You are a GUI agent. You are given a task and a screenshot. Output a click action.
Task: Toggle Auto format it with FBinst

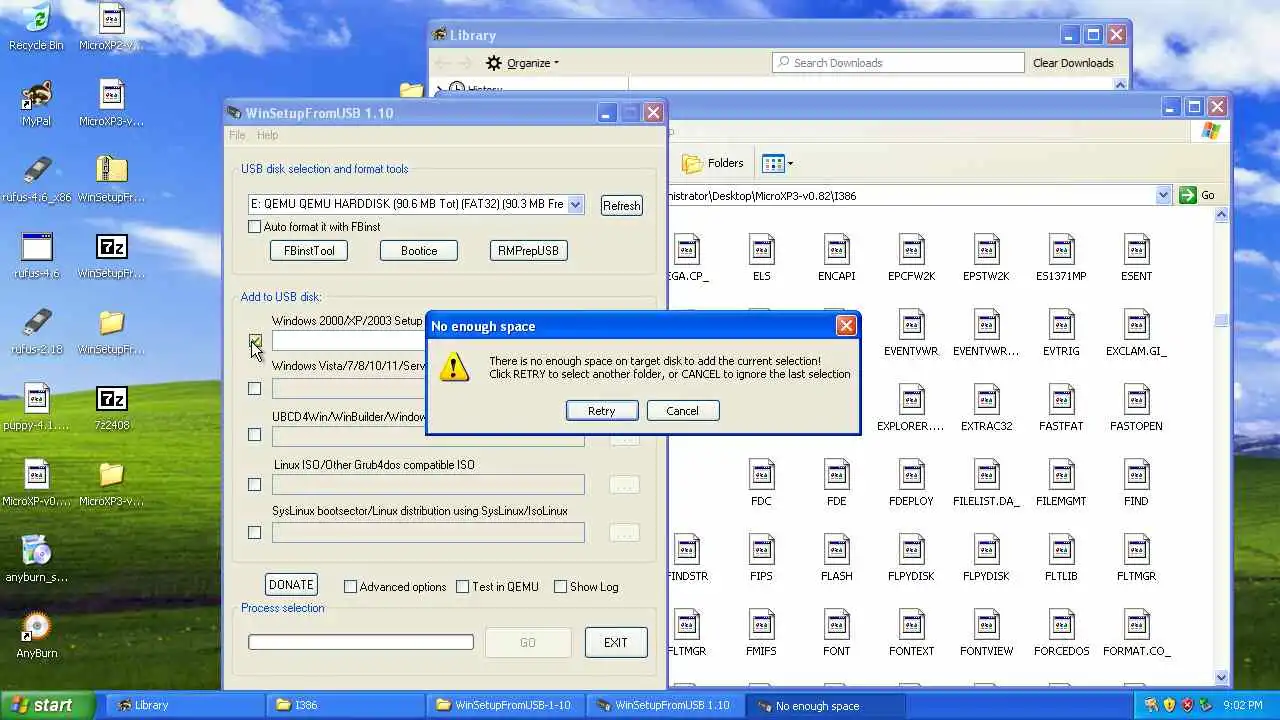[x=254, y=227]
